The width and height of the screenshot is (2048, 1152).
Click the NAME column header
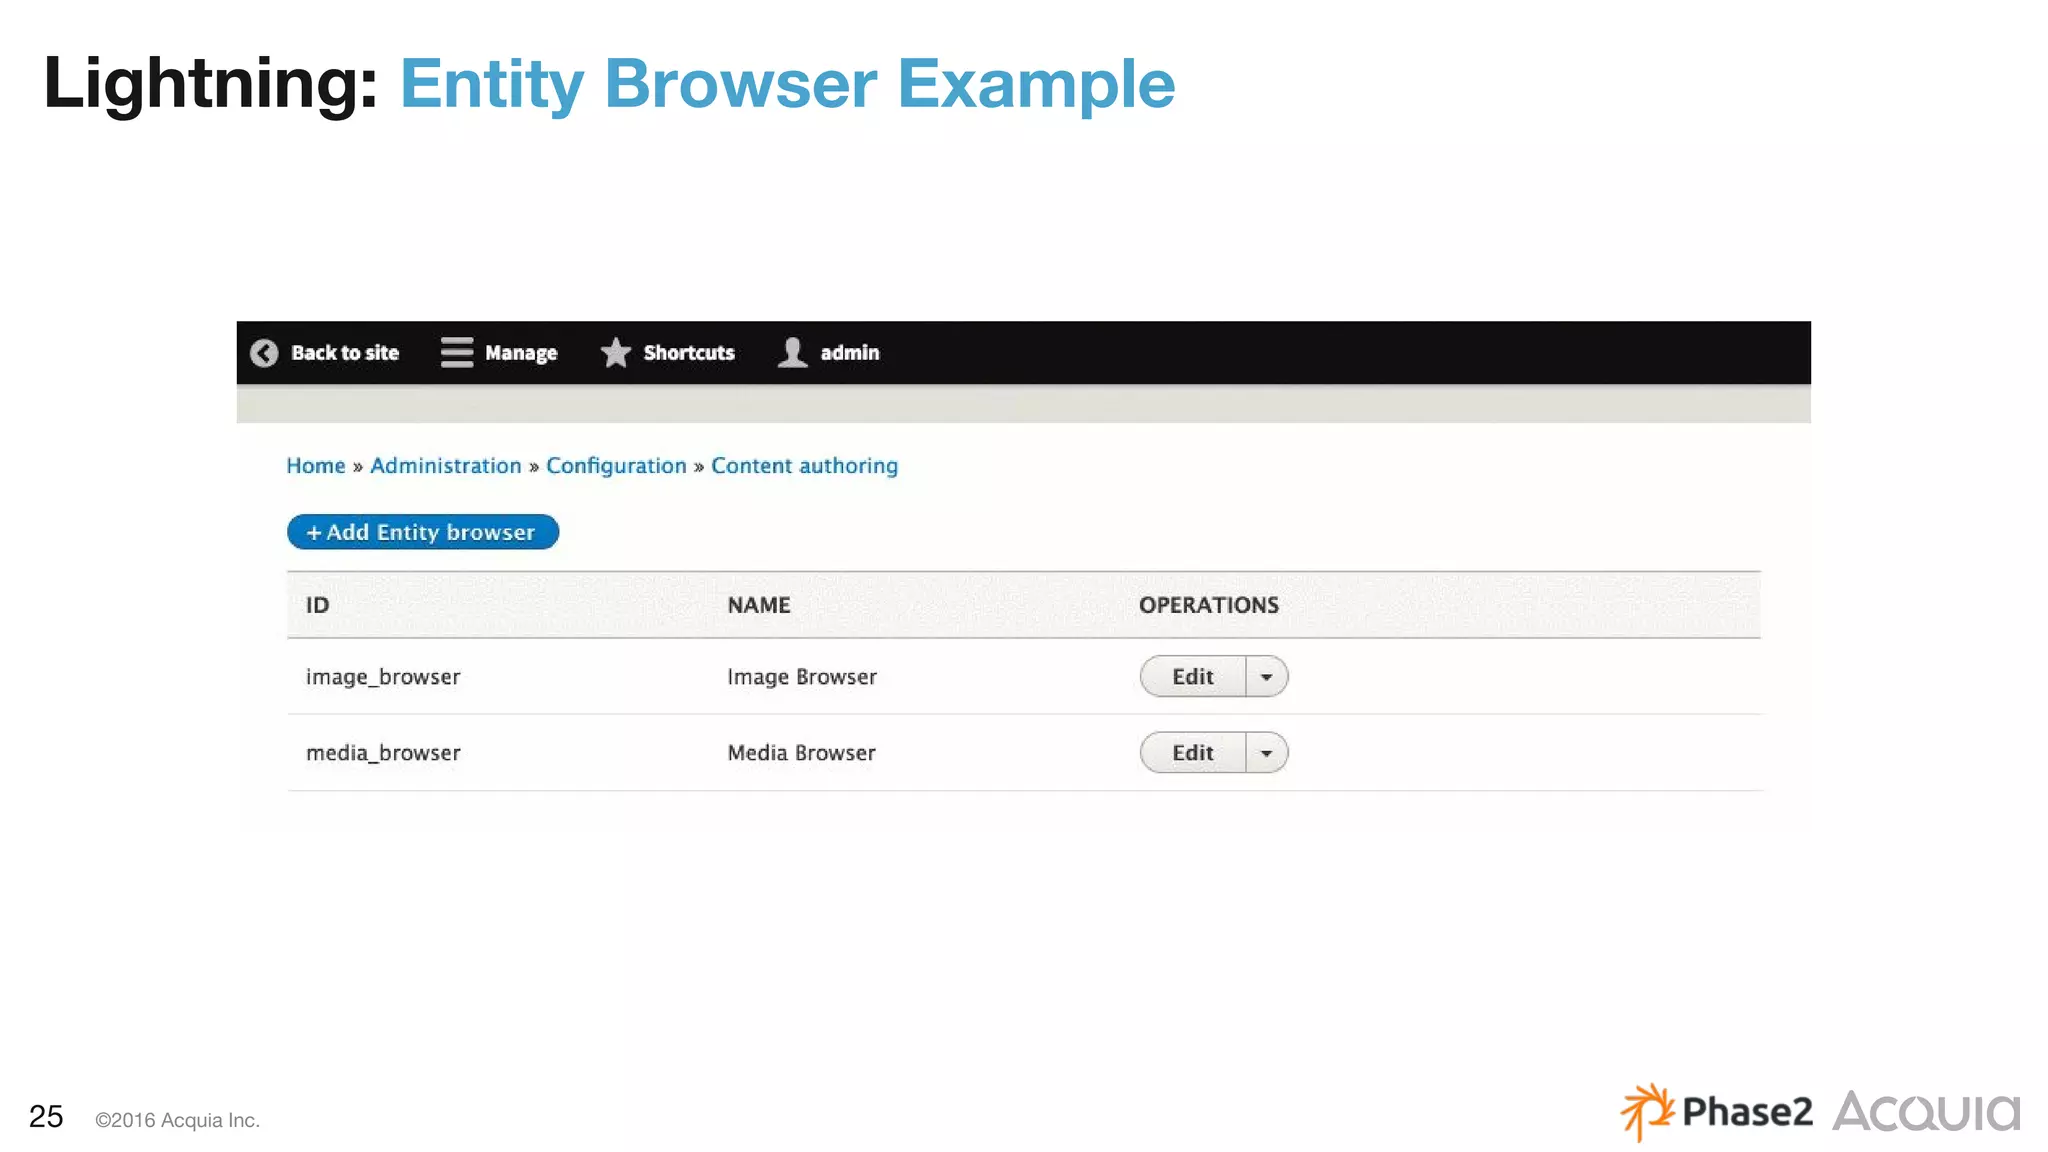point(759,605)
